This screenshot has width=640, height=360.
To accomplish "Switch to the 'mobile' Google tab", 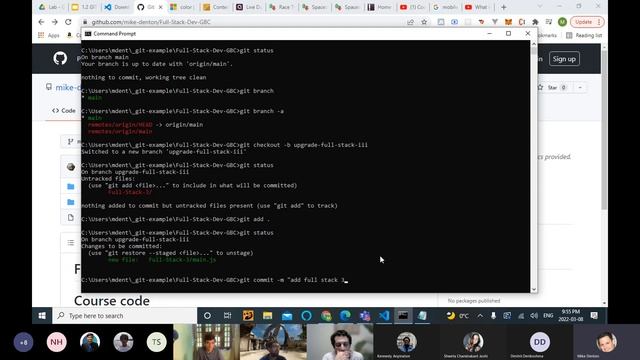I will pos(445,7).
